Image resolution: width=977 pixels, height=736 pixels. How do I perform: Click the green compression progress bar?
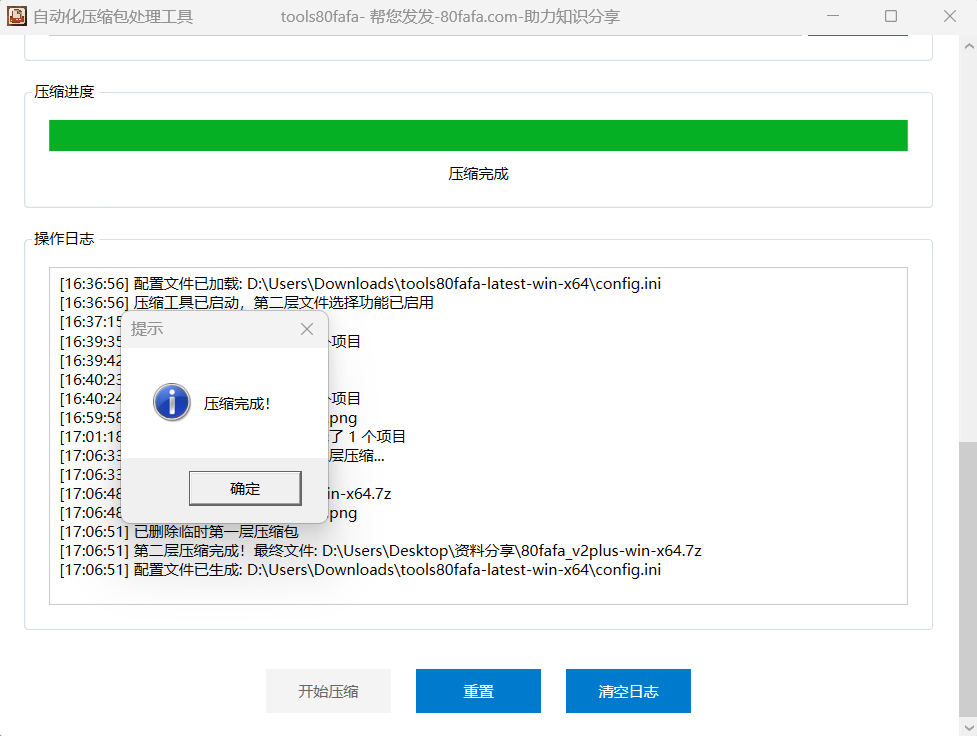tap(478, 136)
